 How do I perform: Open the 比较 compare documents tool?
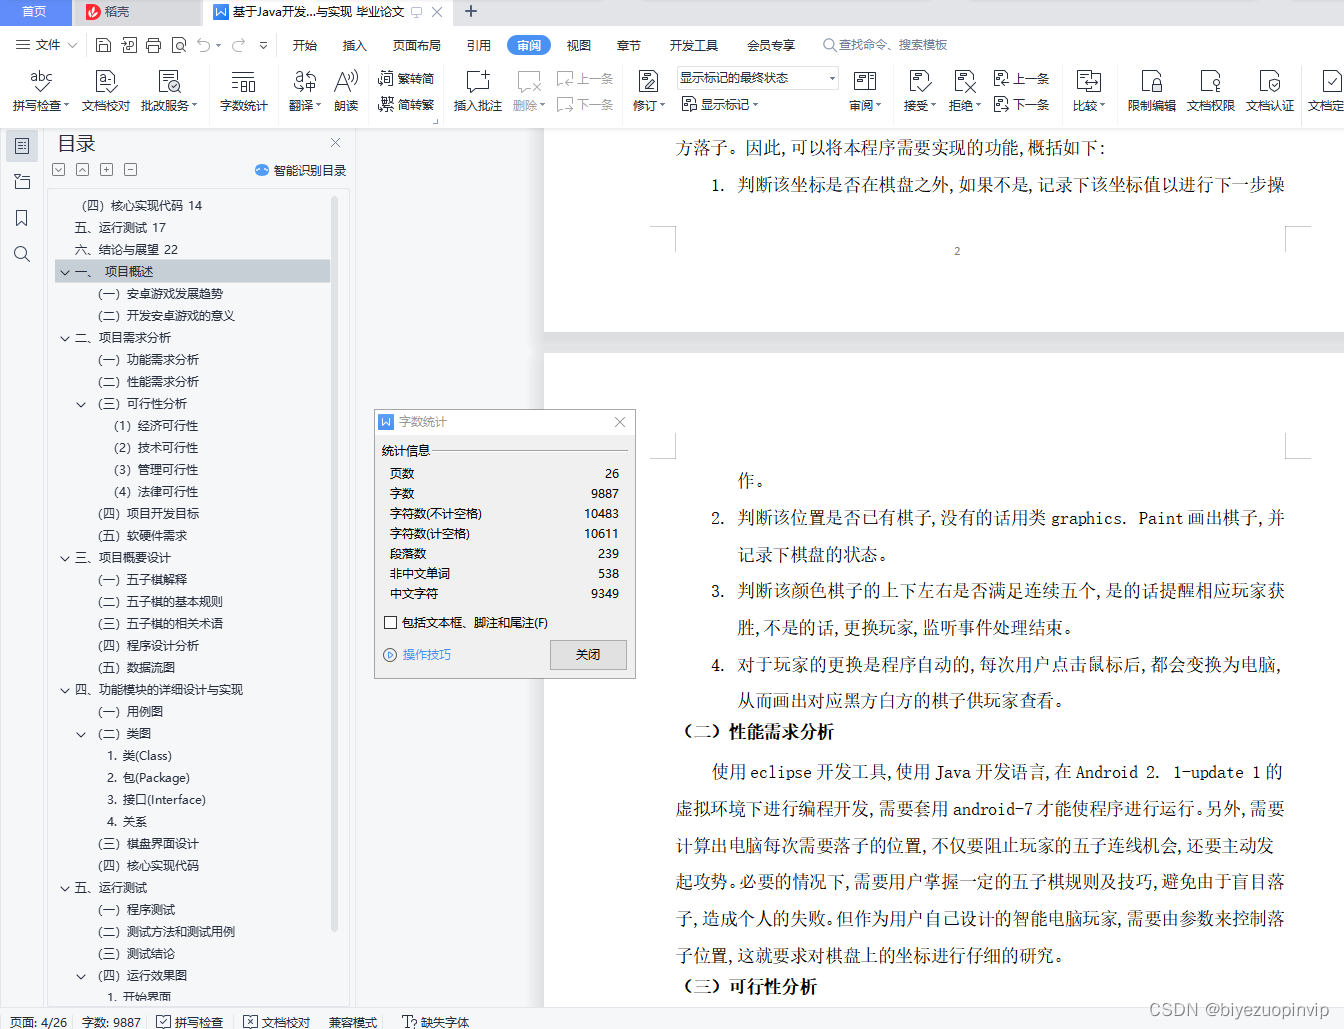[1088, 90]
